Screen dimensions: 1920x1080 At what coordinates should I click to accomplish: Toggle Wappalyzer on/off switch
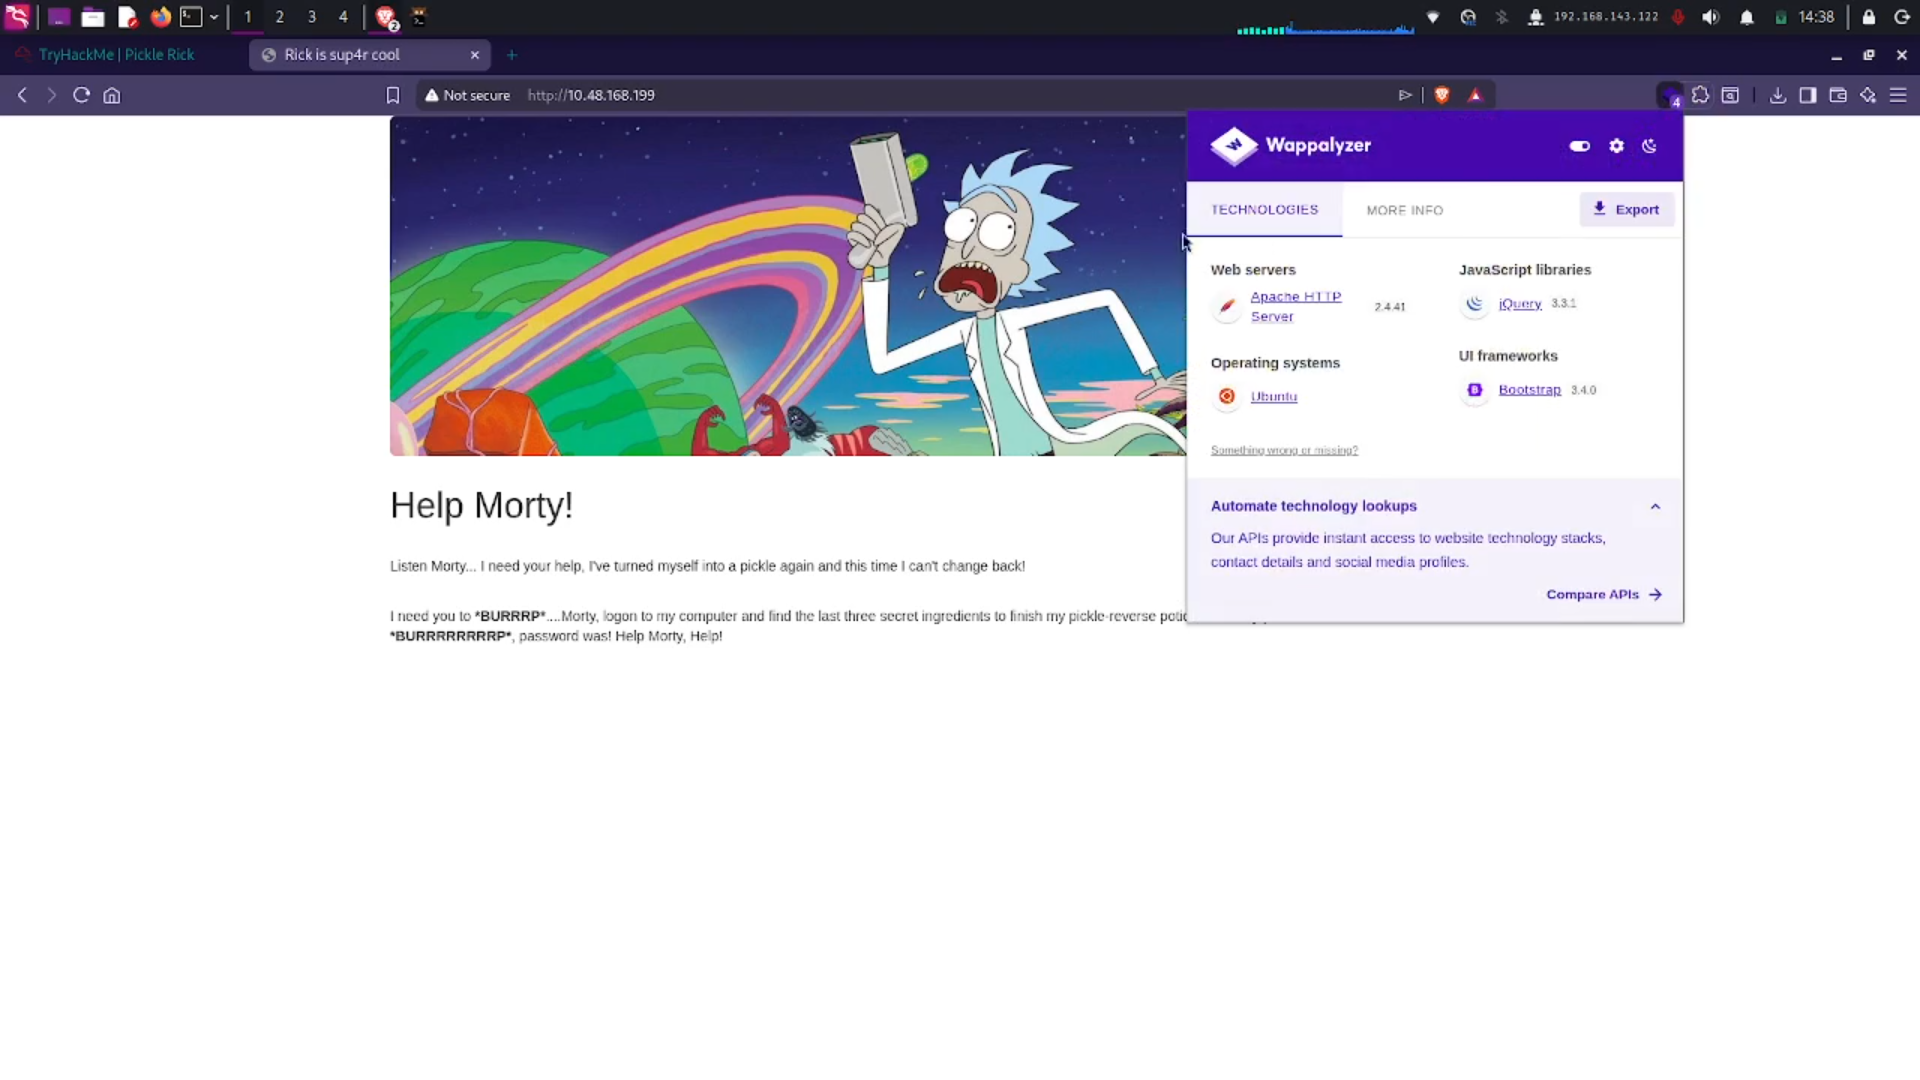1580,146
